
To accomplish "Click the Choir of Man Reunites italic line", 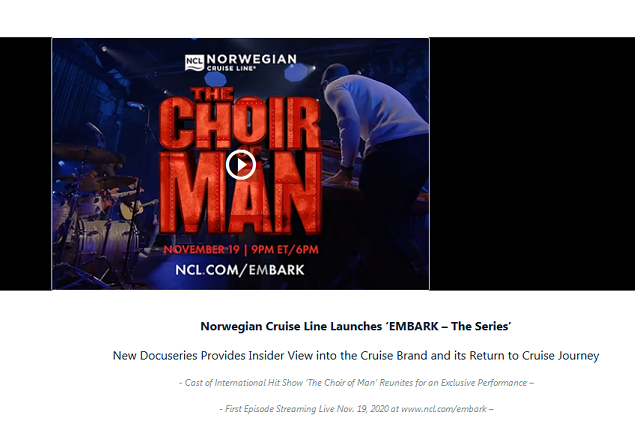I will [x=356, y=383].
